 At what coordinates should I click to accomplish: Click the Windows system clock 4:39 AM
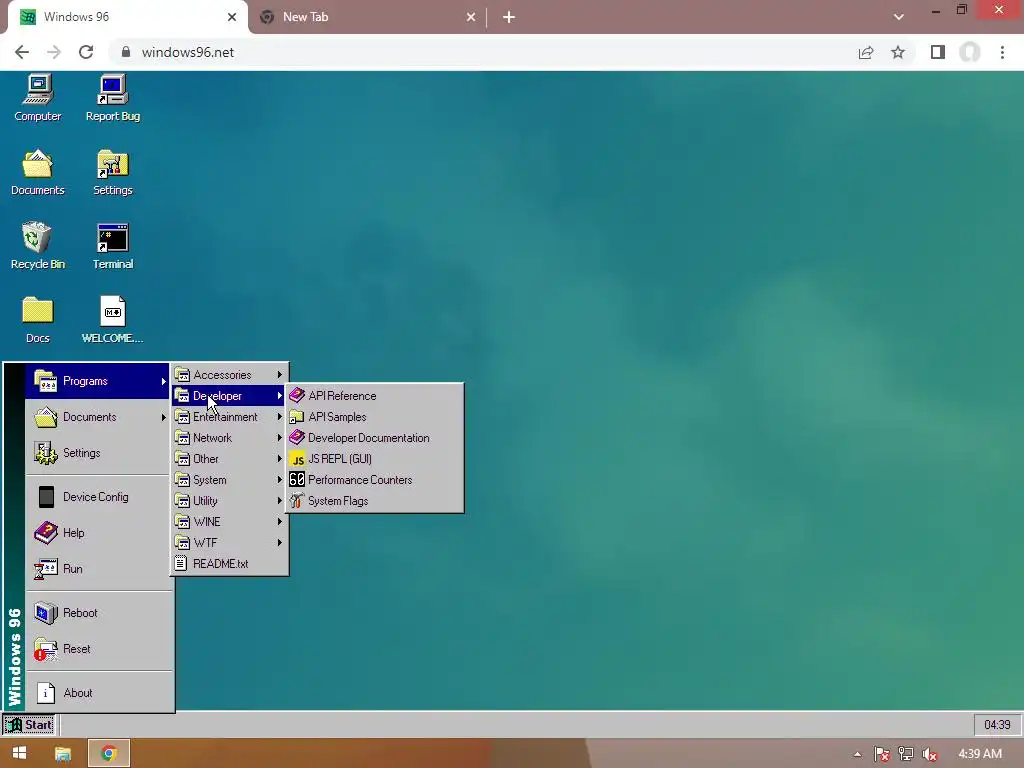(x=980, y=754)
